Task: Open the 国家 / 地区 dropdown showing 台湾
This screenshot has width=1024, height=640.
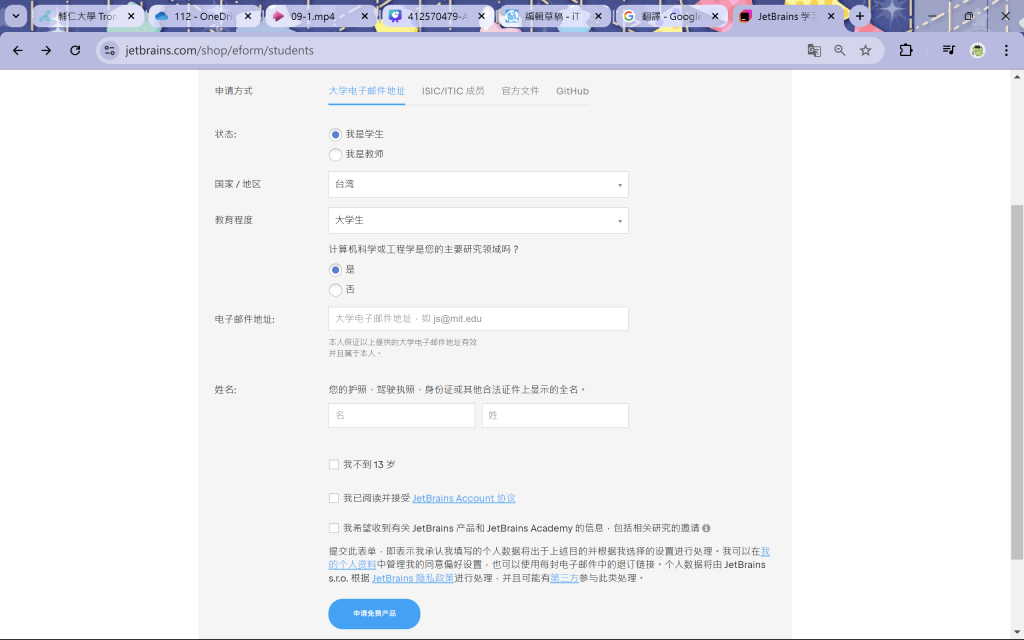Action: 478,184
